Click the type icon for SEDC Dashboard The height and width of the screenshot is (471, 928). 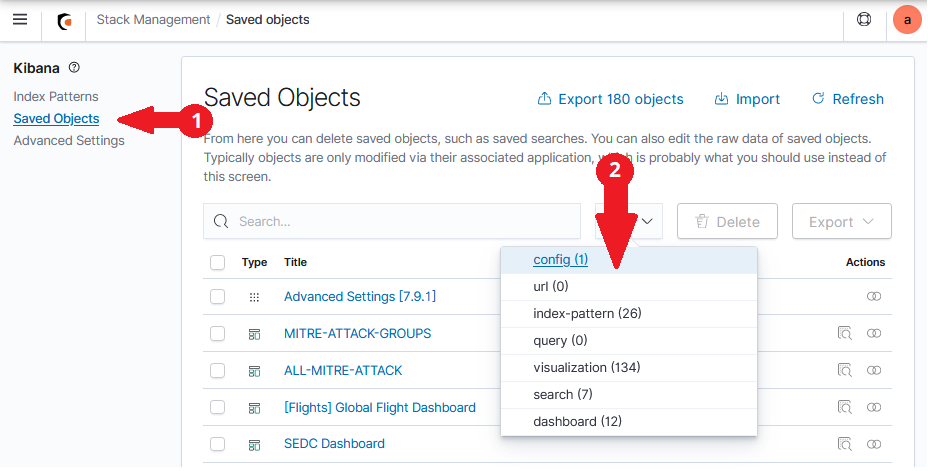(x=254, y=444)
